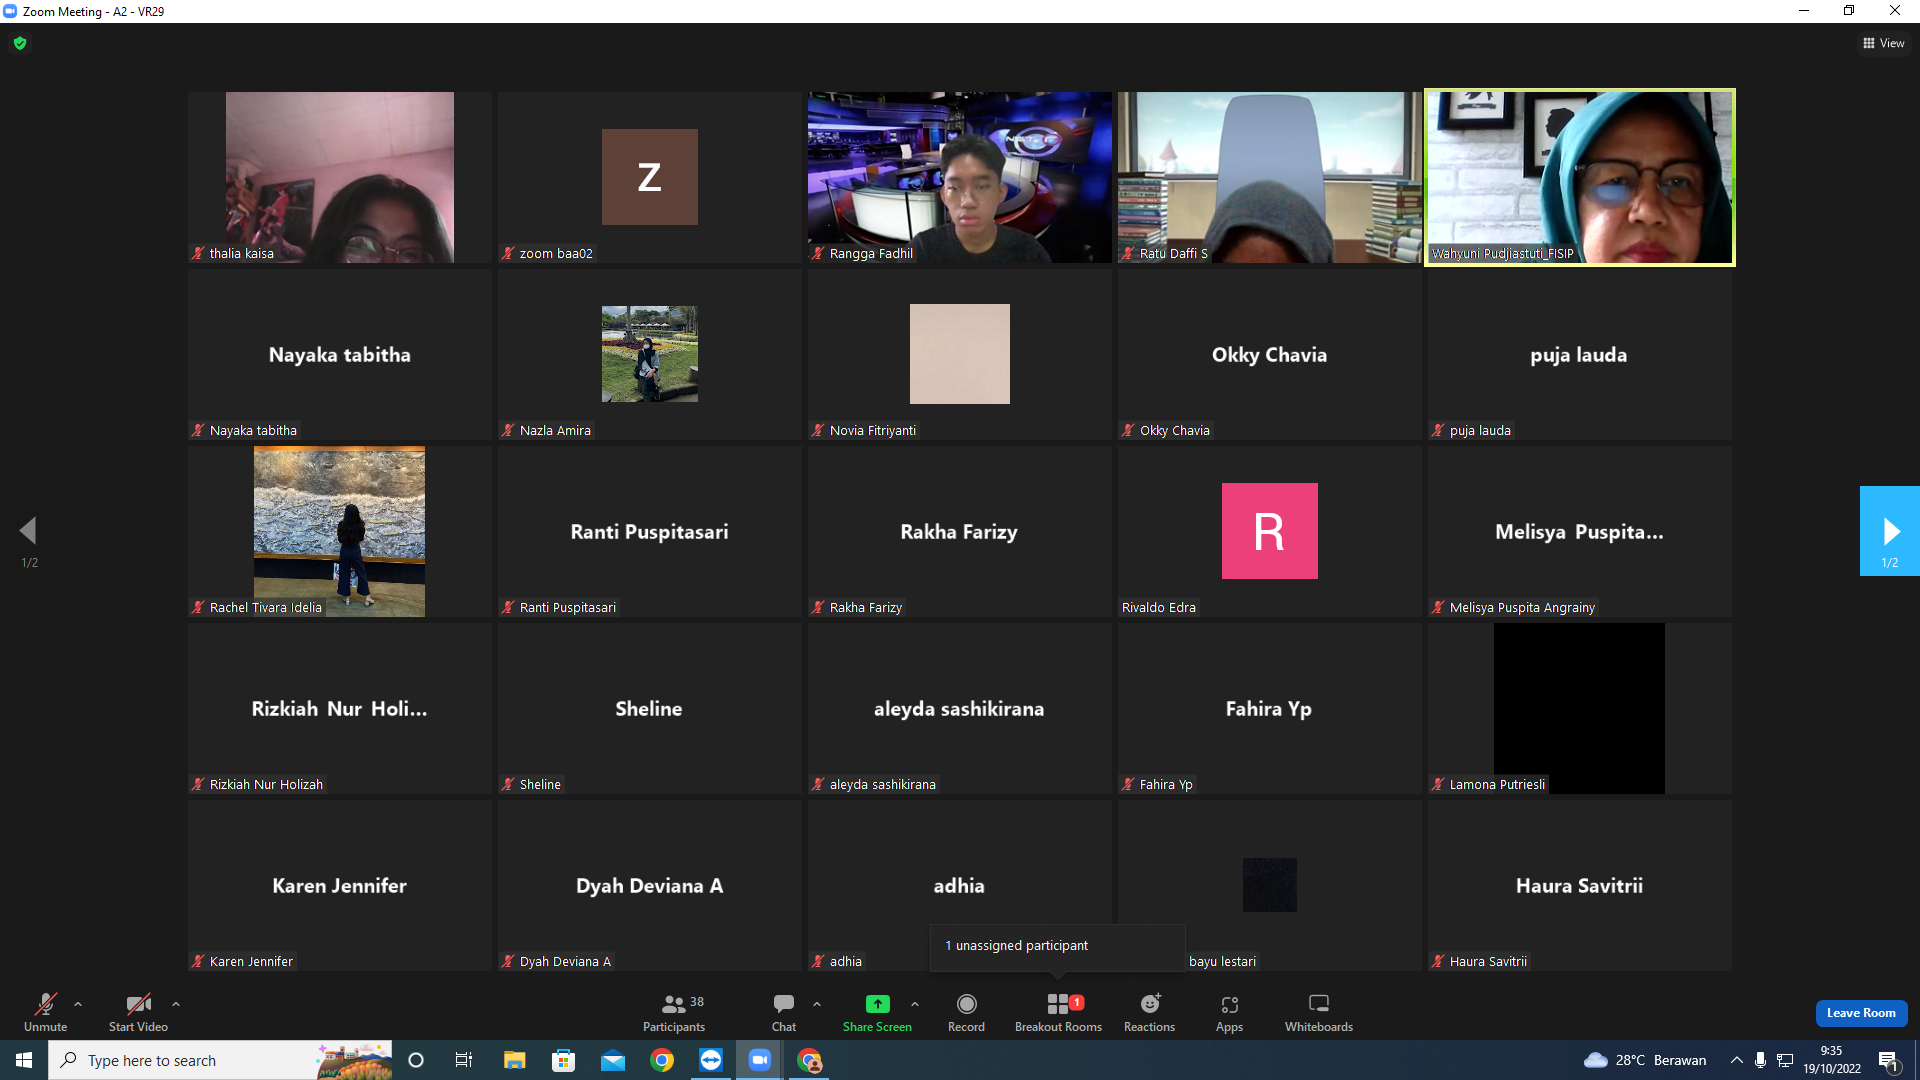The image size is (1920, 1080).
Task: Click the green encryption shield icon
Action: [x=20, y=43]
